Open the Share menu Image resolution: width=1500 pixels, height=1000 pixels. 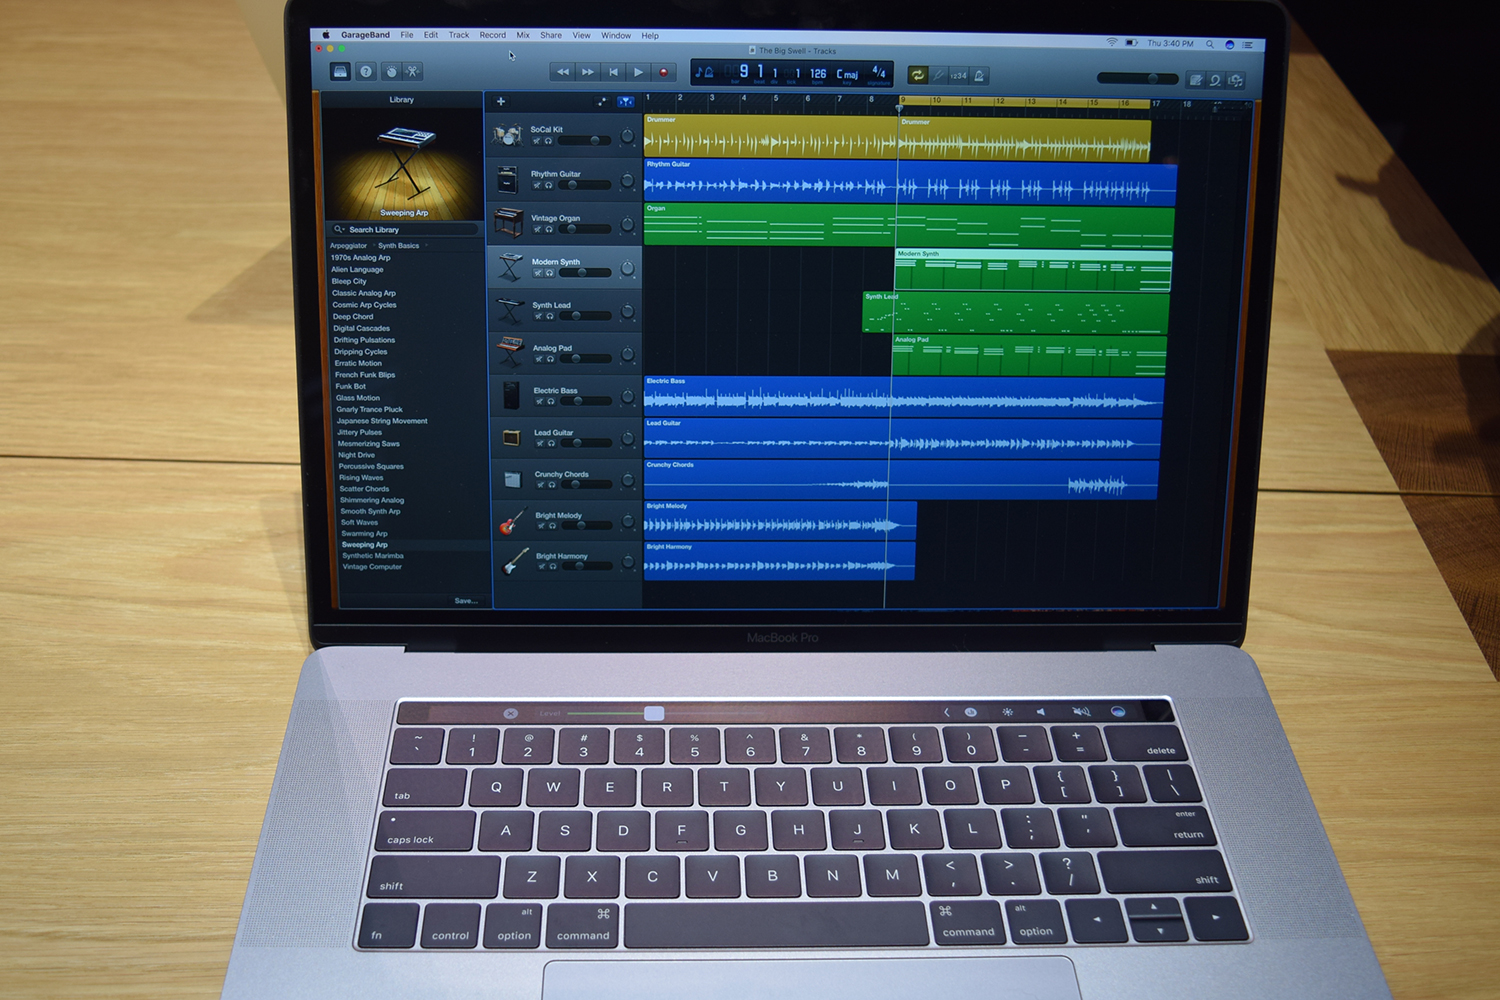click(x=550, y=35)
